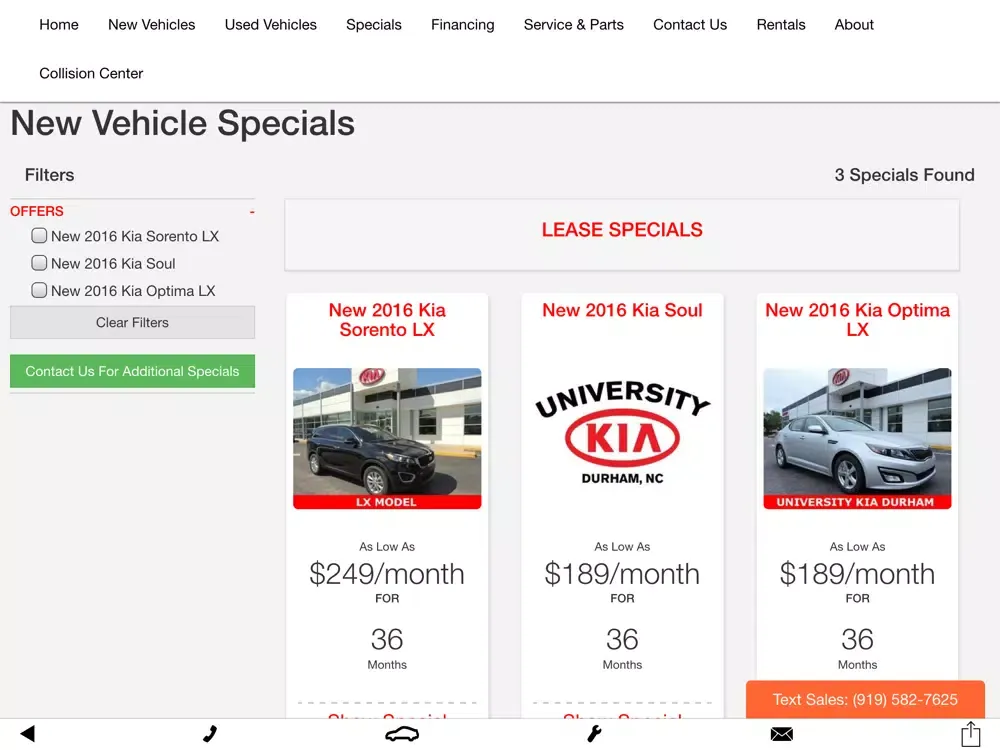Click the $189/month Kia Soul price
Image resolution: width=1000 pixels, height=750 pixels.
(x=622, y=574)
